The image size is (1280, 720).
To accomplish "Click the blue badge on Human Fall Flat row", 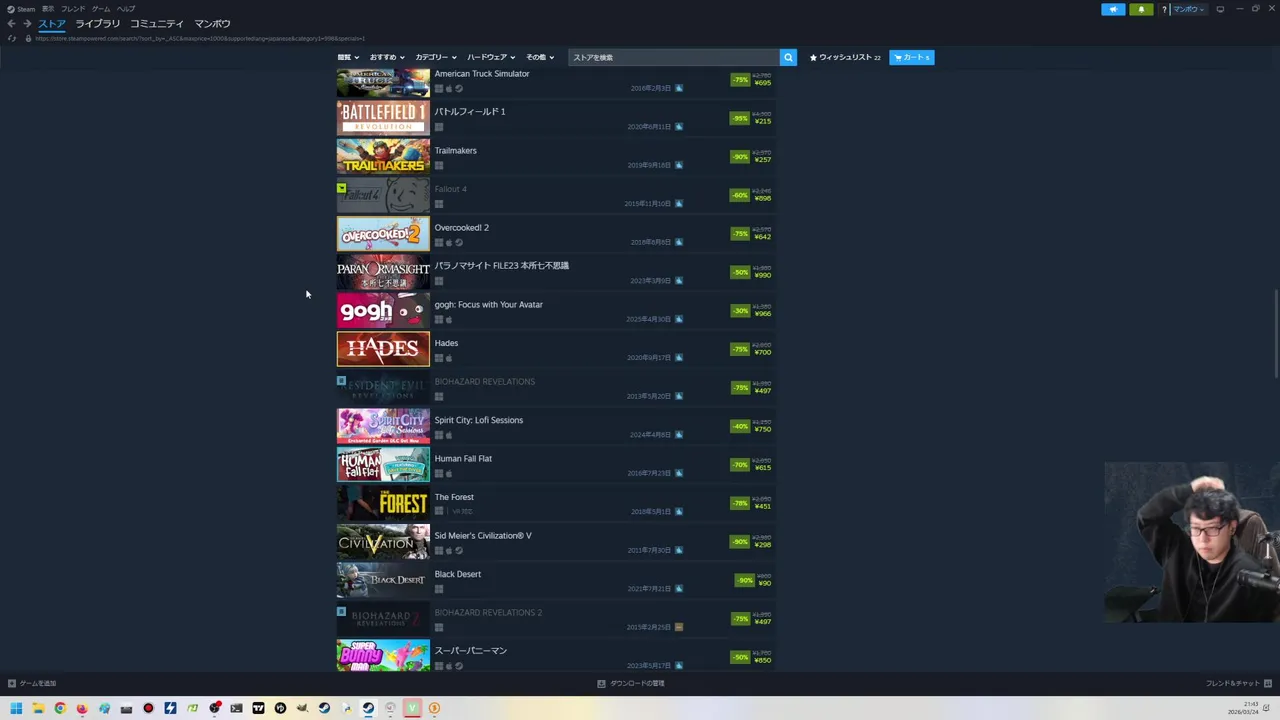I will [679, 473].
